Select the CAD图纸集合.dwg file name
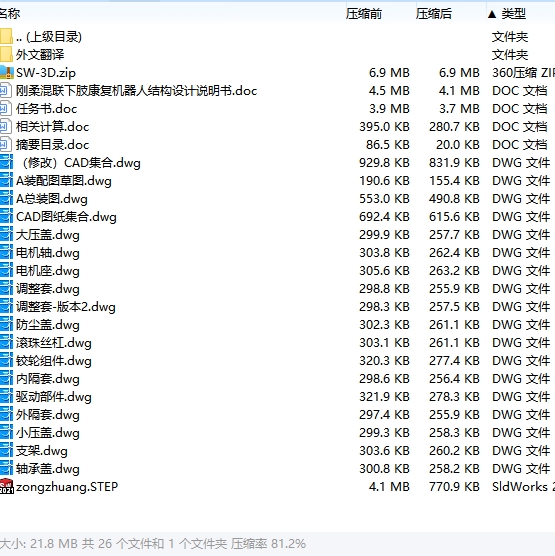 pos(66,217)
